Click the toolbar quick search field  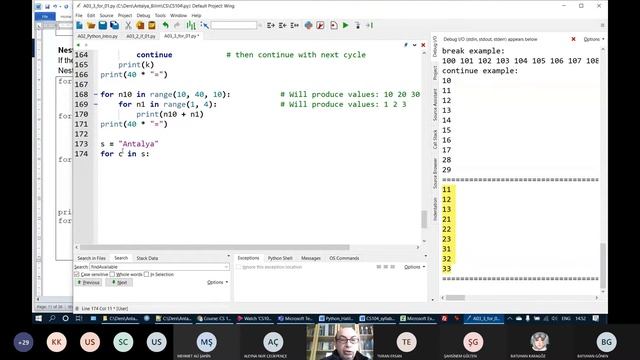(x=234, y=25)
